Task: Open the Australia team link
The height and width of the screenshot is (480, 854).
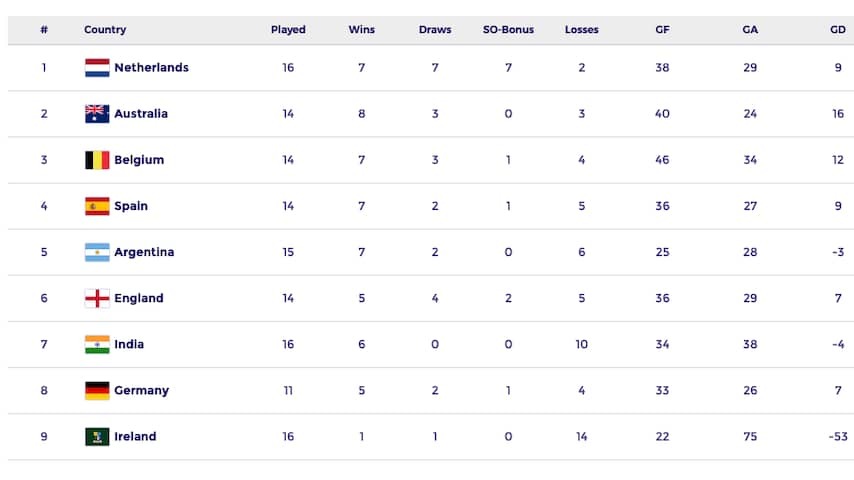Action: (x=141, y=114)
